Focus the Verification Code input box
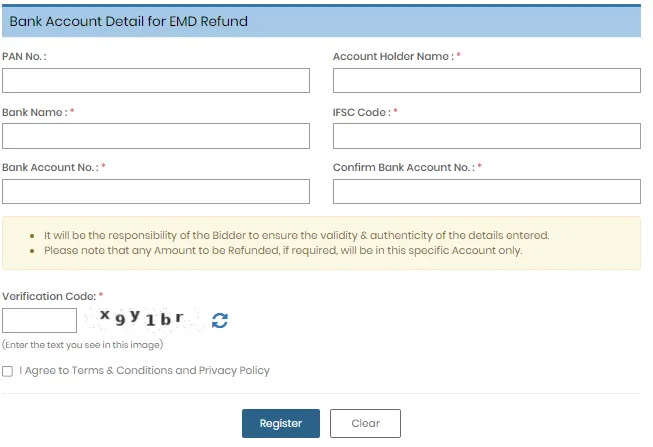The image size is (653, 447). coord(40,321)
